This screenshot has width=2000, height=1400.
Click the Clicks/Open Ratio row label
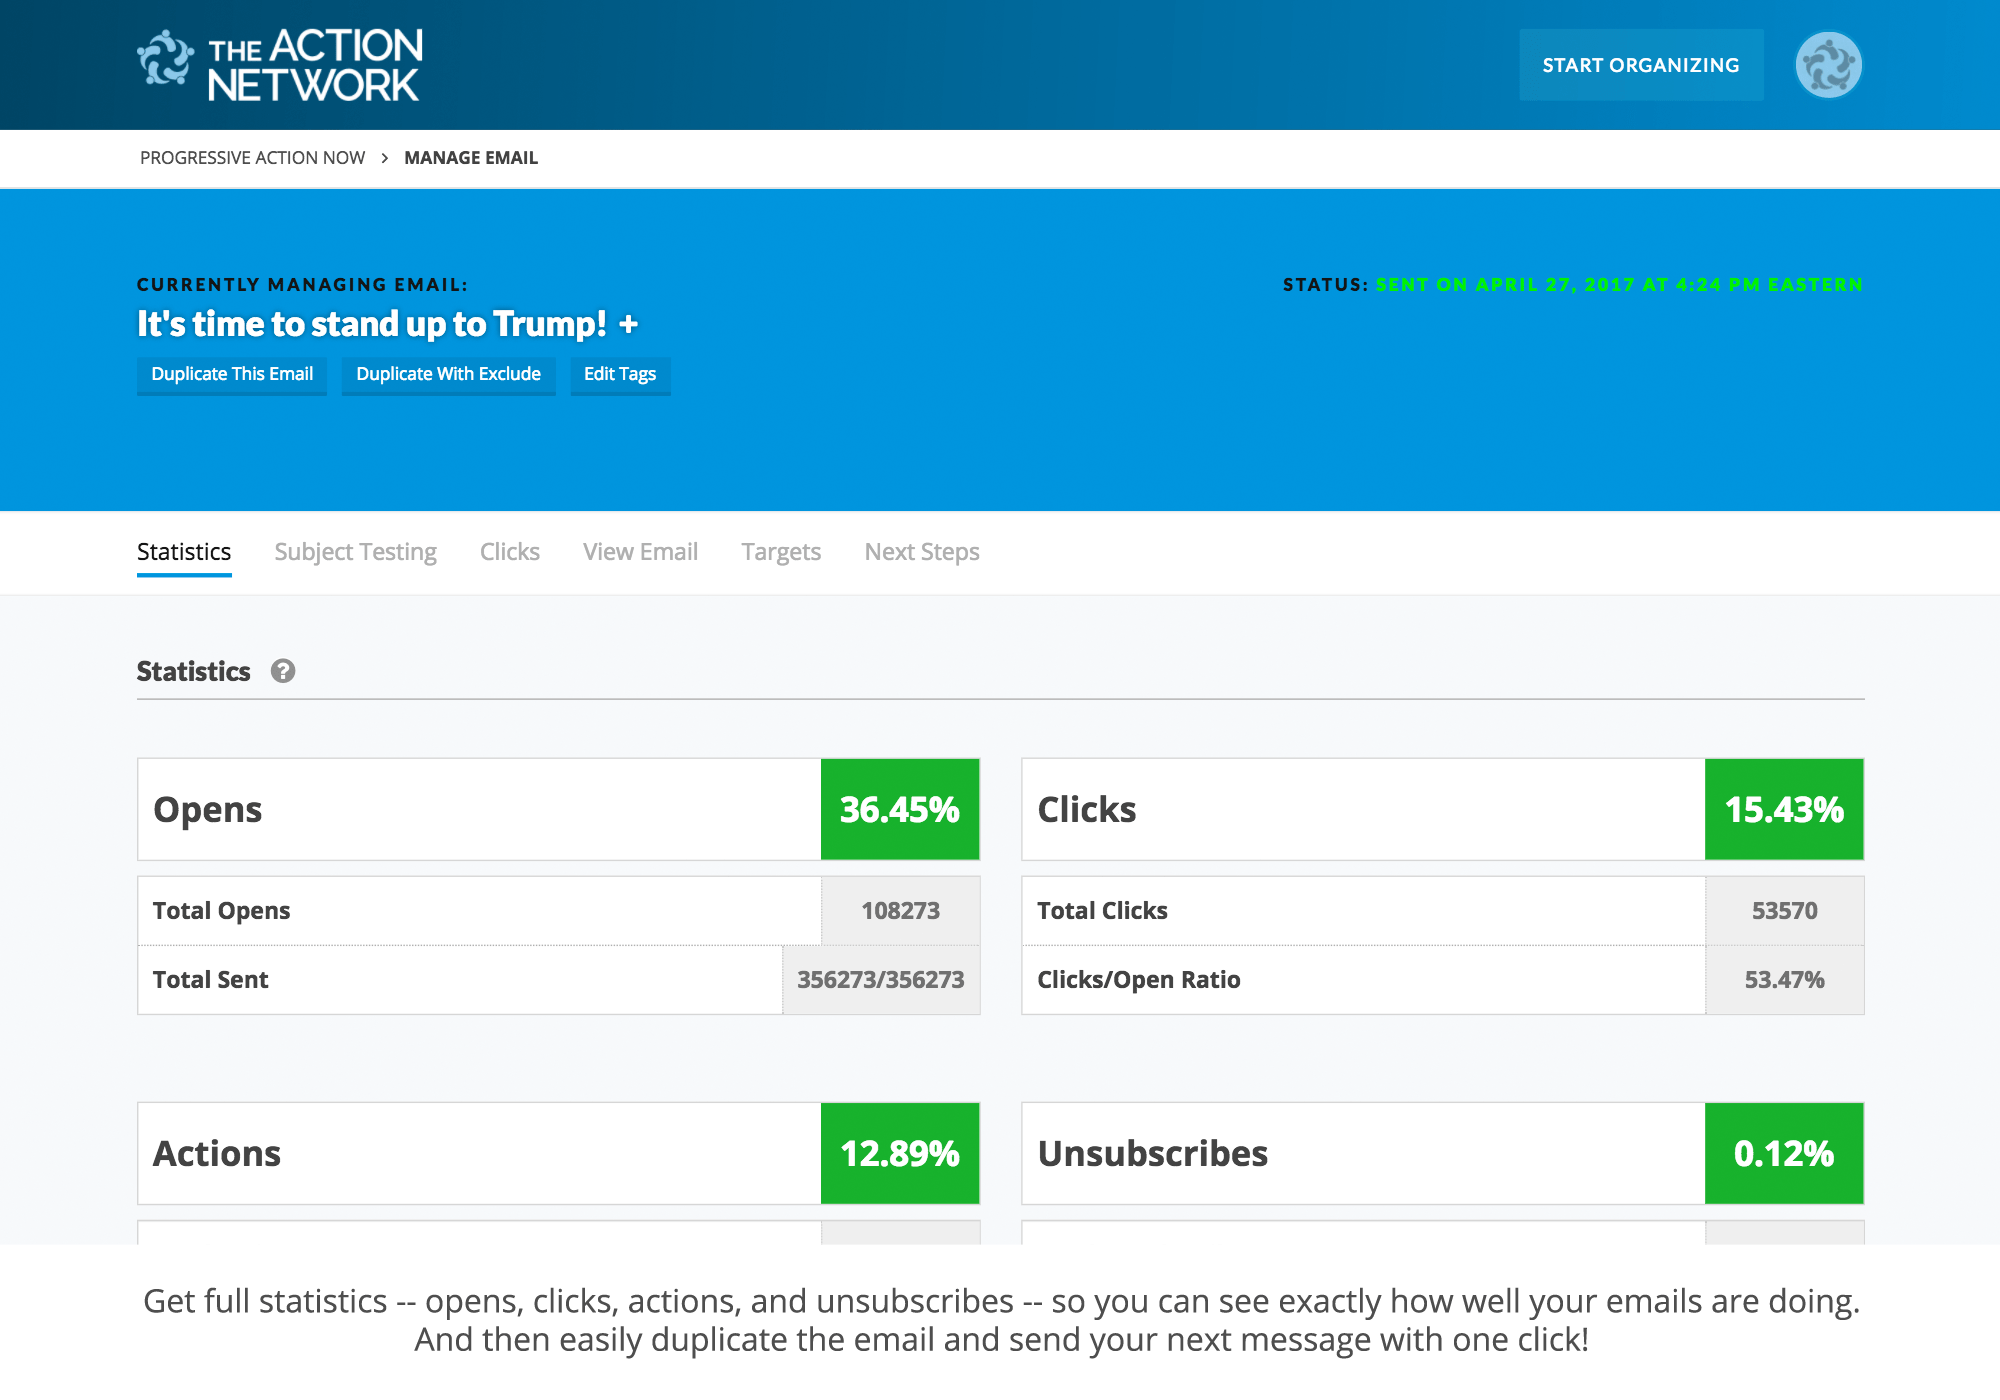[1139, 980]
